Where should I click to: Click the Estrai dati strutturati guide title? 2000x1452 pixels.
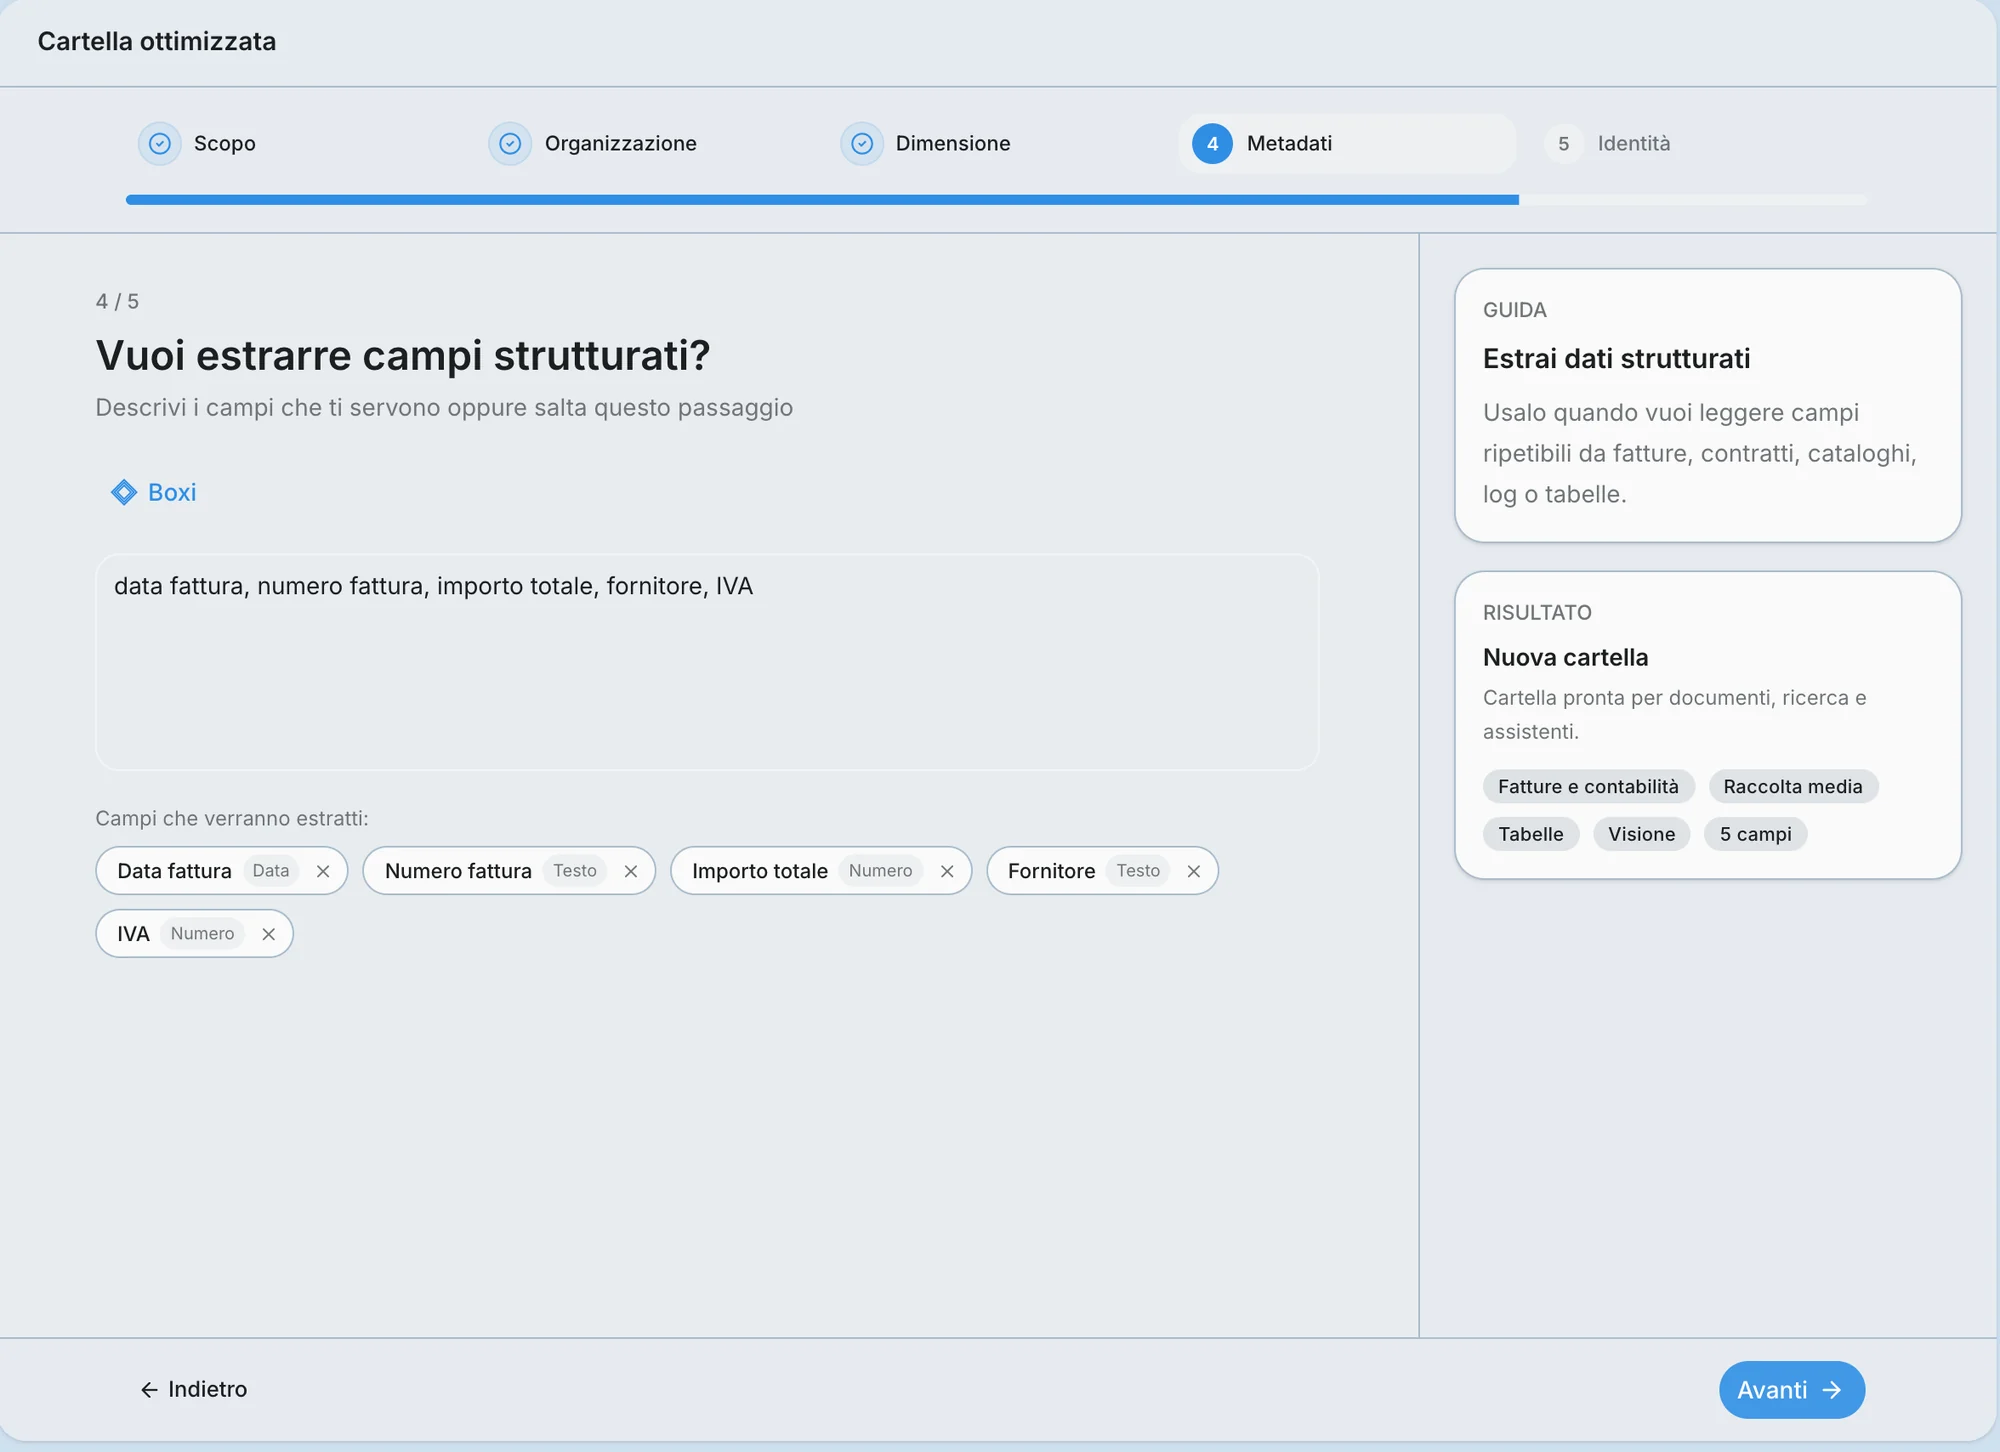point(1616,359)
